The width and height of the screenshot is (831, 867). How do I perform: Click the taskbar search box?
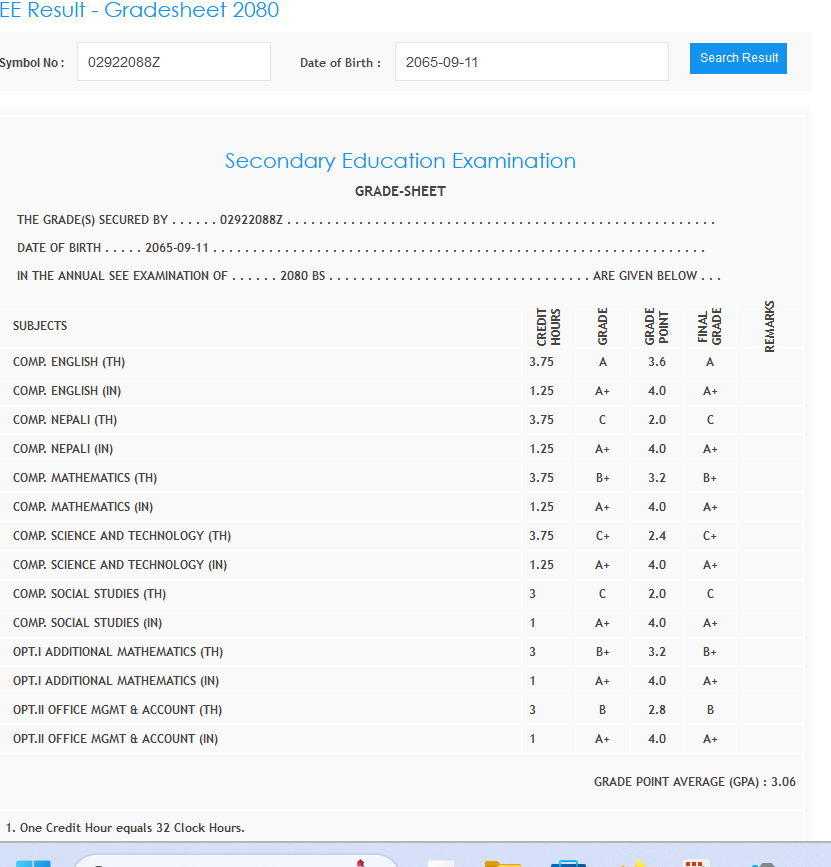230,860
